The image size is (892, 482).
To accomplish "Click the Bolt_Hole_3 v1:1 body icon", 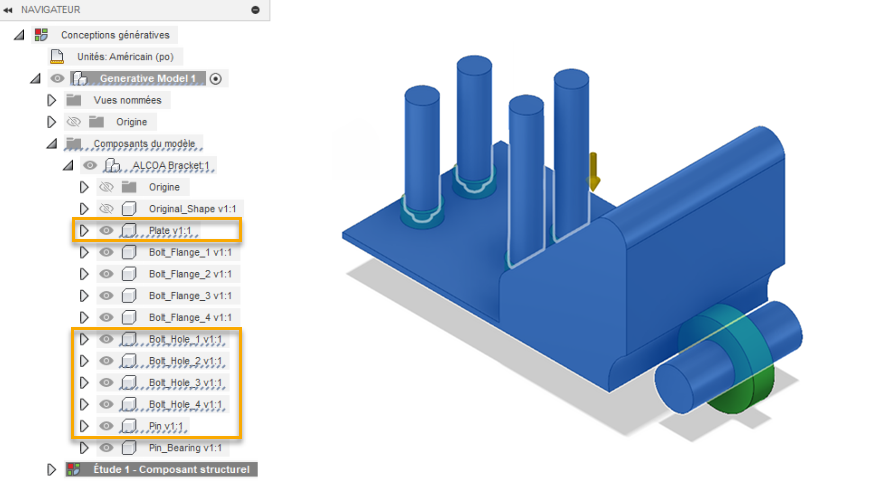I will (129, 382).
